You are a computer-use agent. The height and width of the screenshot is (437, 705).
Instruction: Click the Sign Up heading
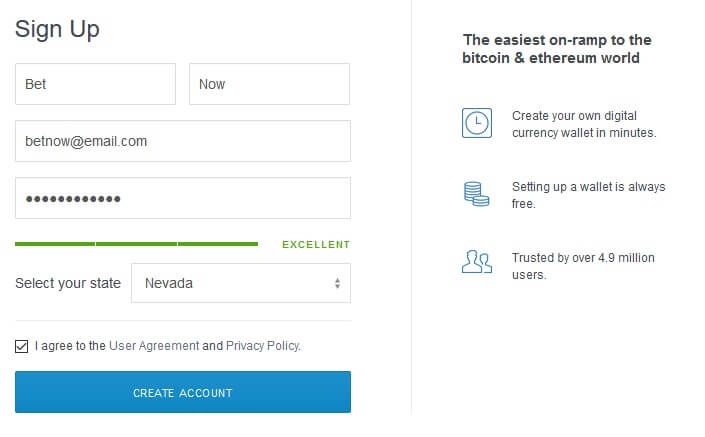click(x=57, y=30)
